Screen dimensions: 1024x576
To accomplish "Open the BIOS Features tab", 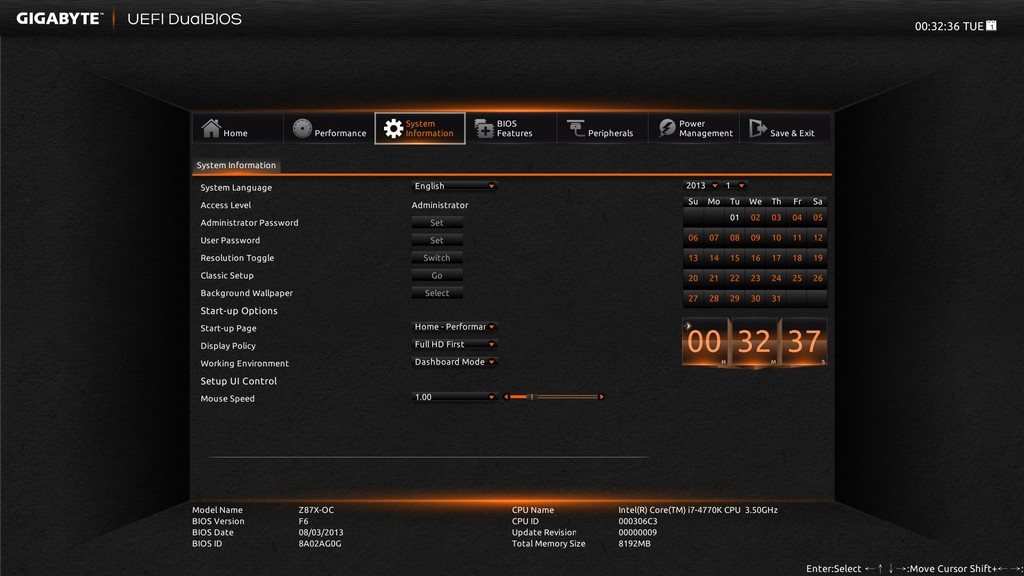I will (511, 128).
